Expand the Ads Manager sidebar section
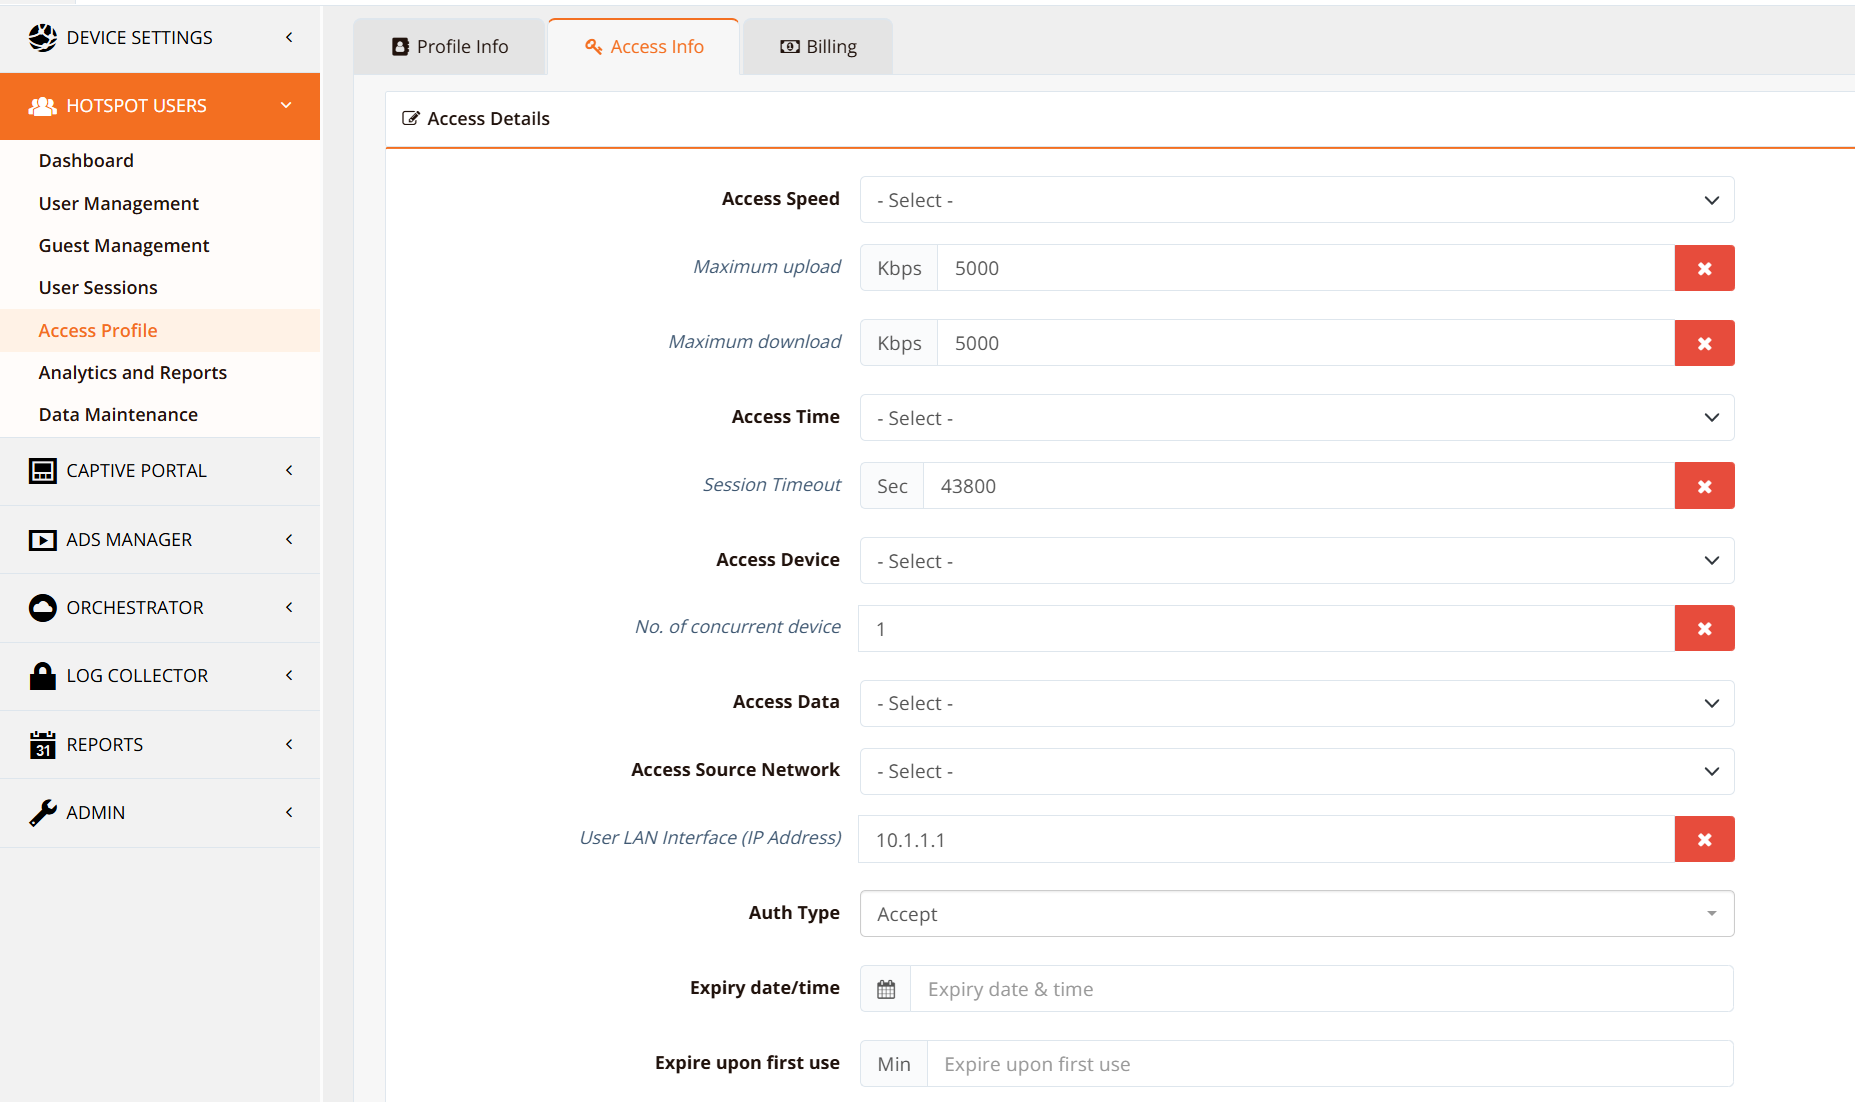The height and width of the screenshot is (1102, 1855). tap(160, 540)
